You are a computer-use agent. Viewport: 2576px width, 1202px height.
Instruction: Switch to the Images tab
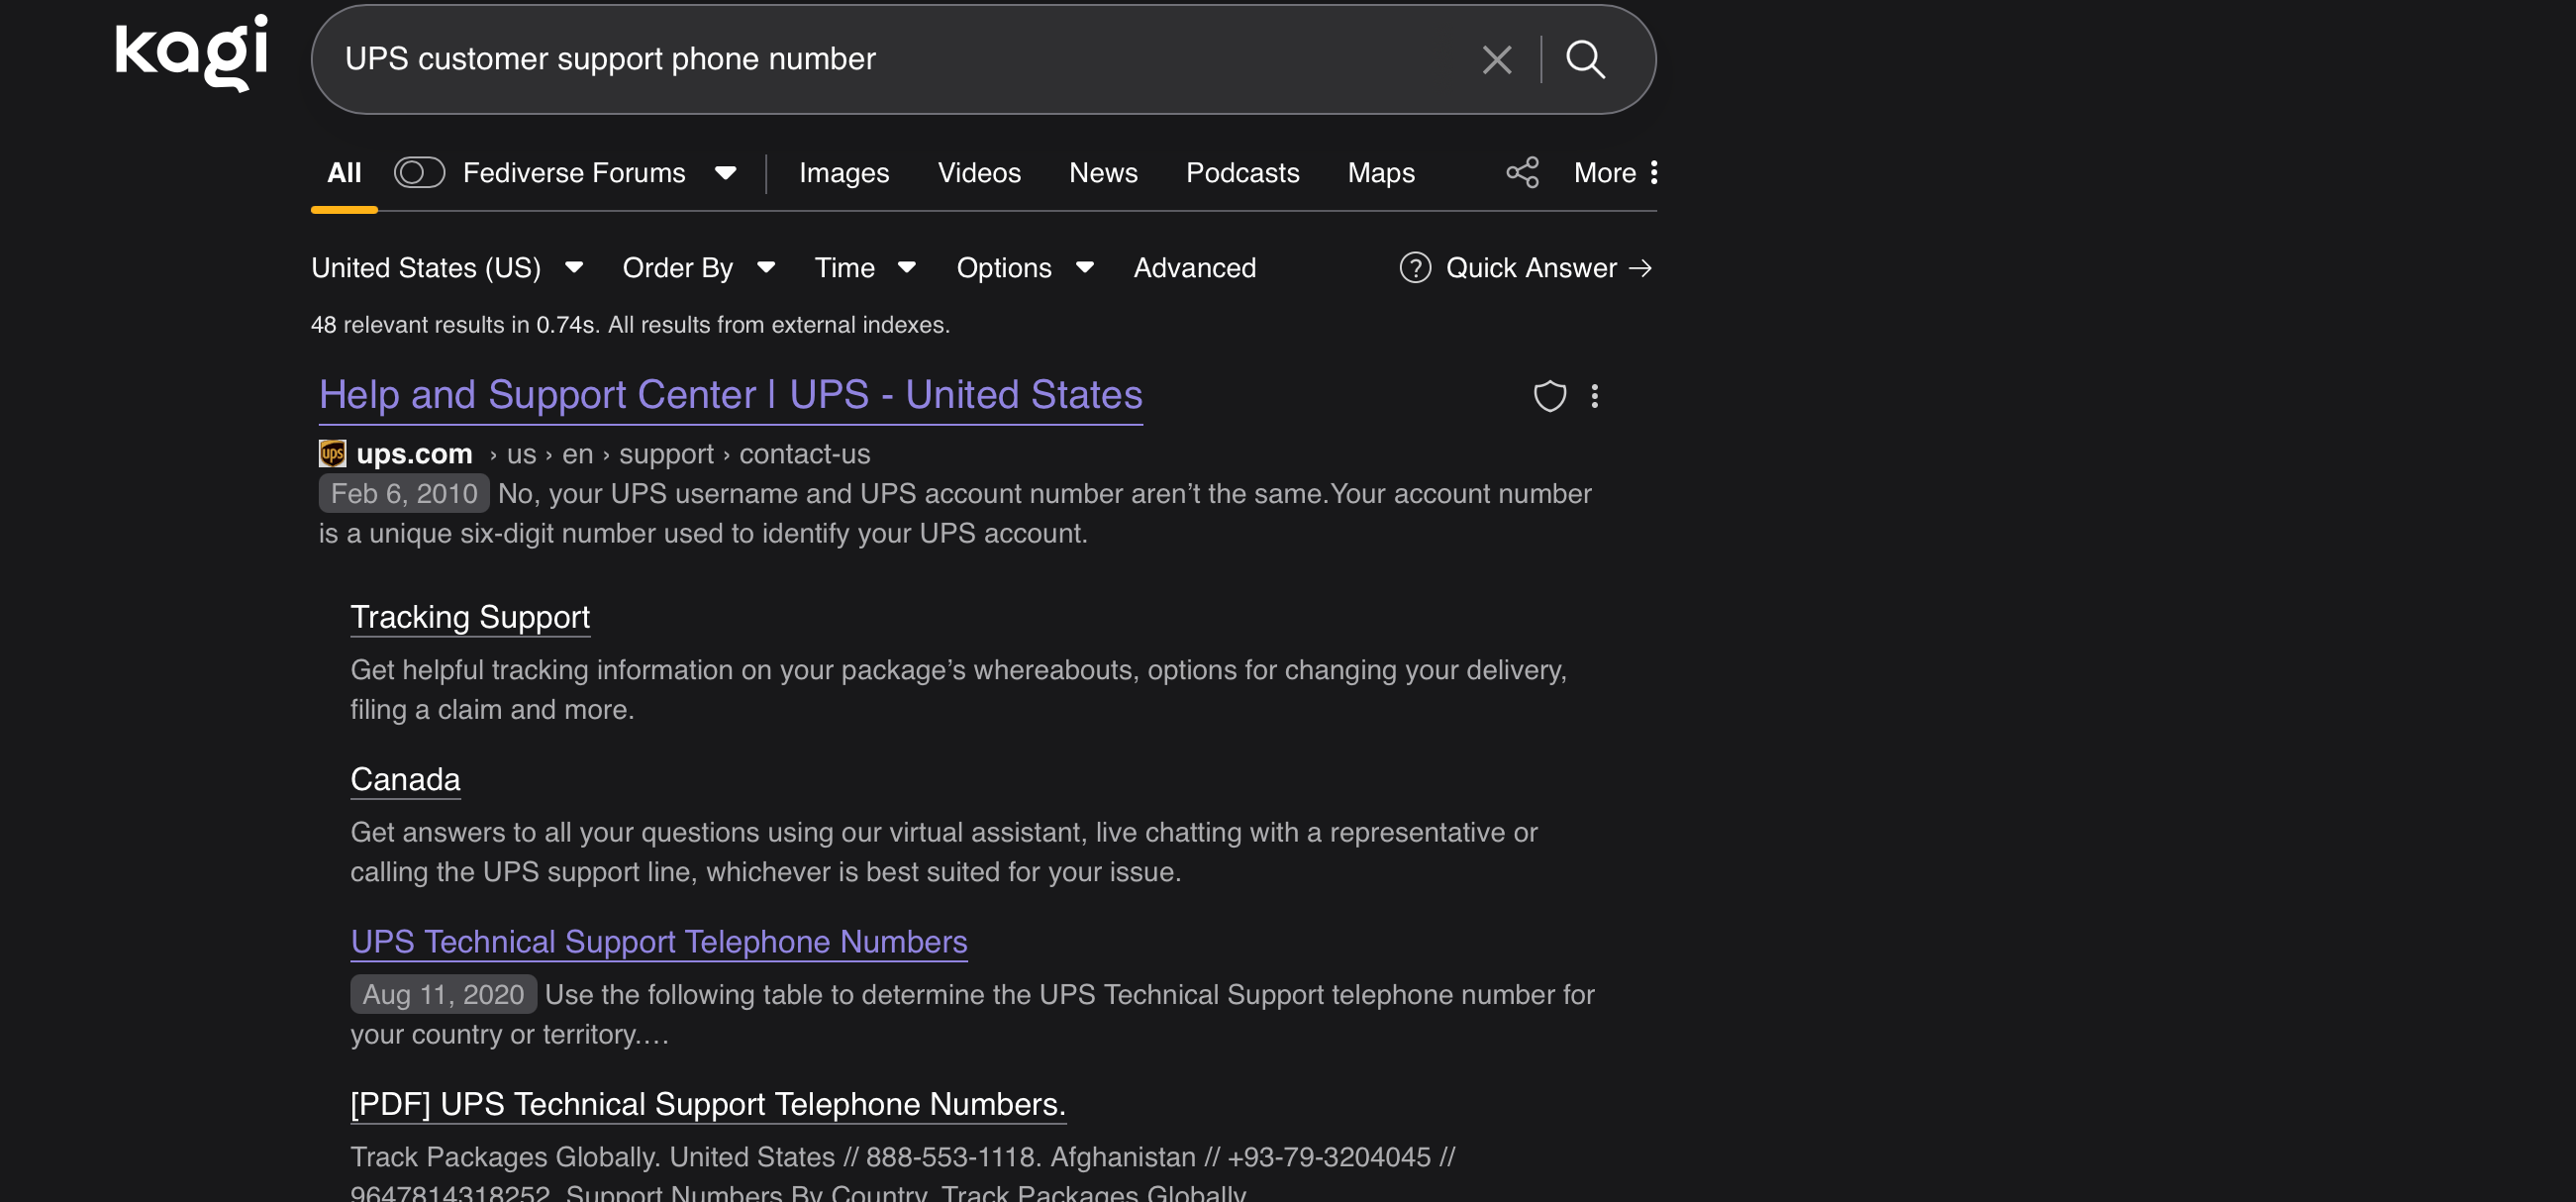[x=843, y=172]
